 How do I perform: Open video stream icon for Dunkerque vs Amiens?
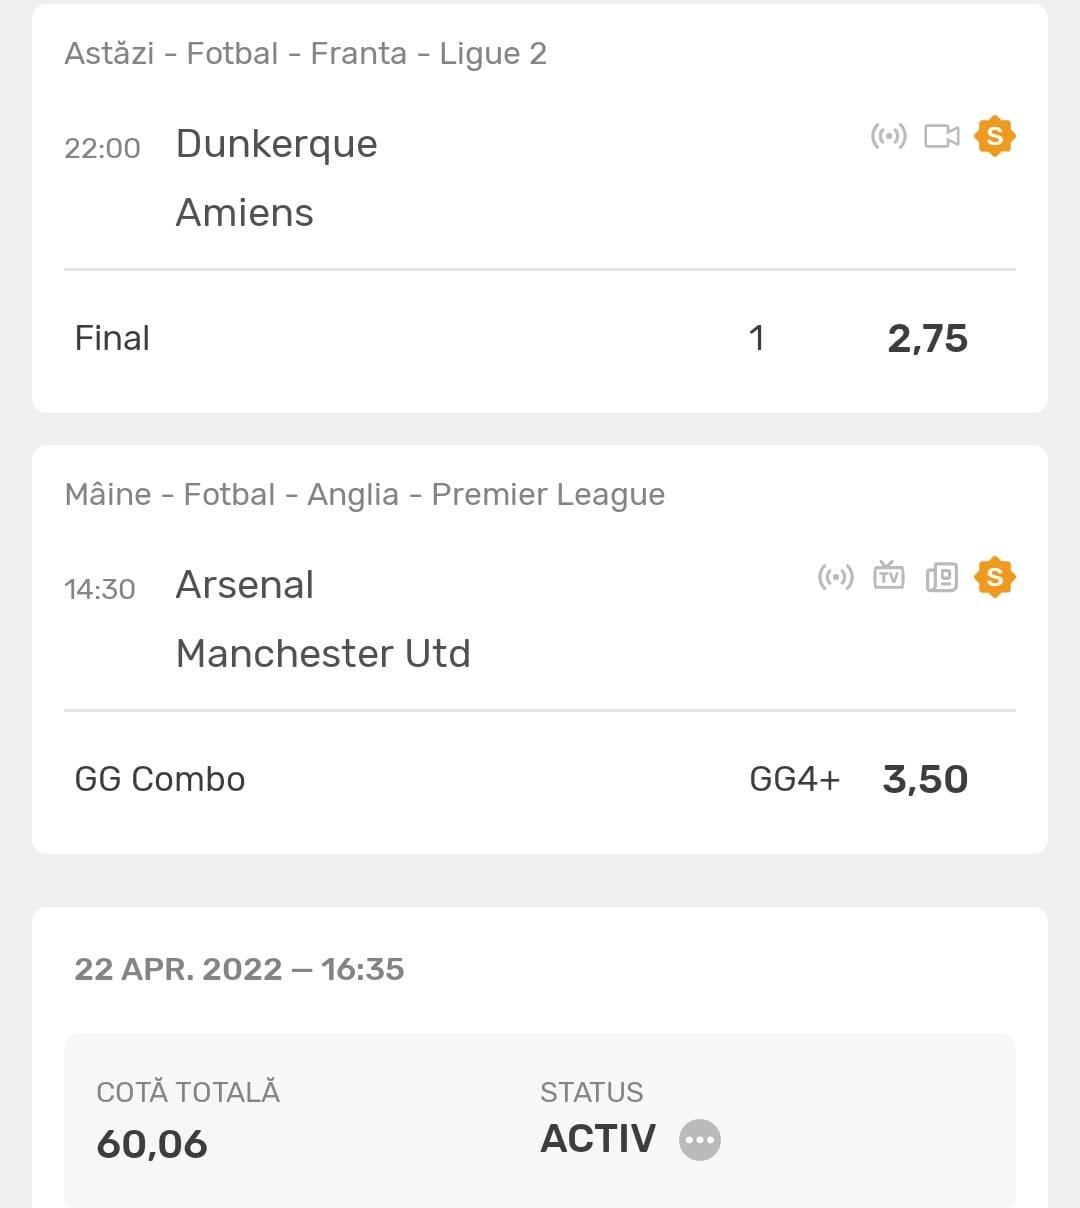pos(941,136)
